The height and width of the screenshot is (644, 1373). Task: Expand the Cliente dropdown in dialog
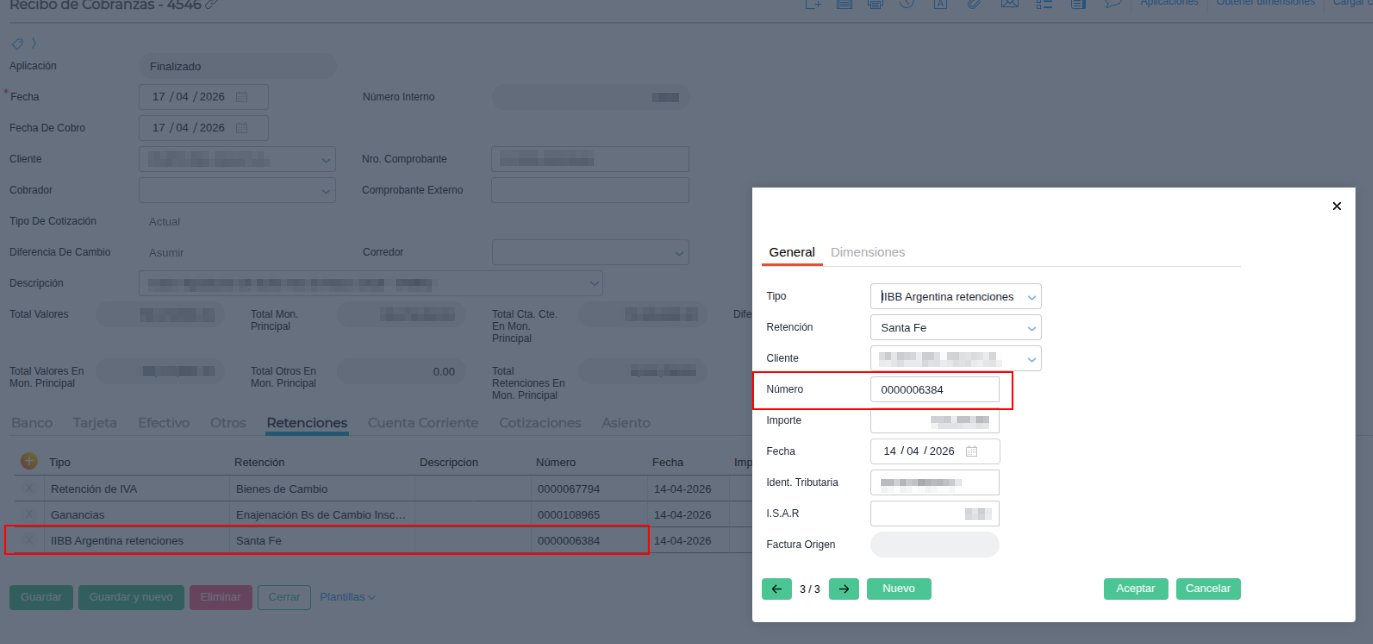[x=1032, y=358]
